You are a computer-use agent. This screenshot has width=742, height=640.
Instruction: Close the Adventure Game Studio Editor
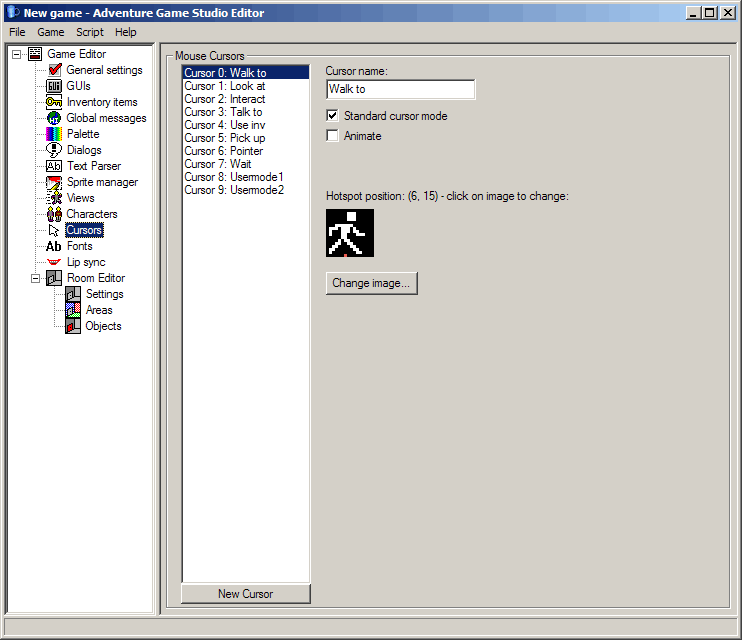pos(728,13)
